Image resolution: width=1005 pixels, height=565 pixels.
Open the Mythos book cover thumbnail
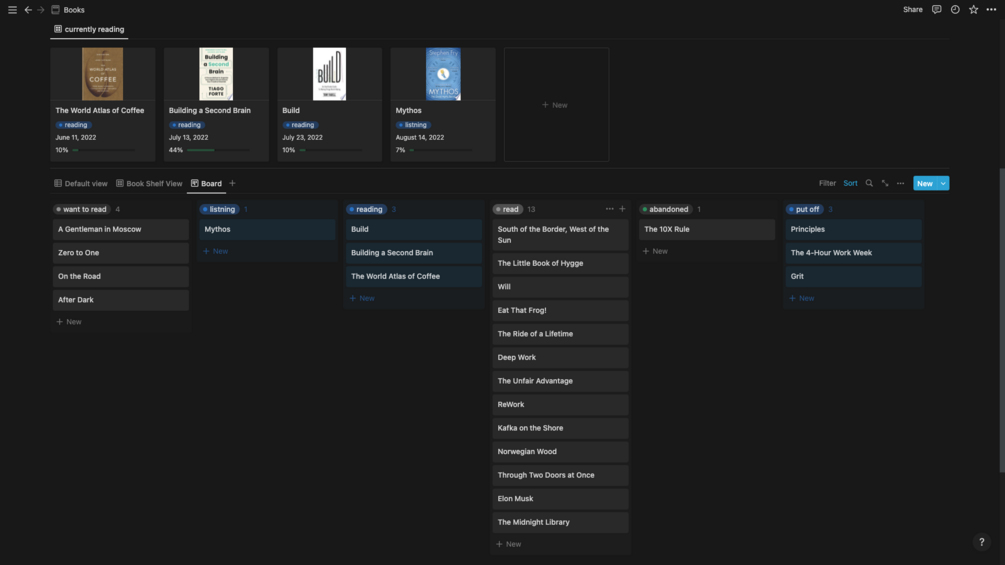pyautogui.click(x=443, y=74)
